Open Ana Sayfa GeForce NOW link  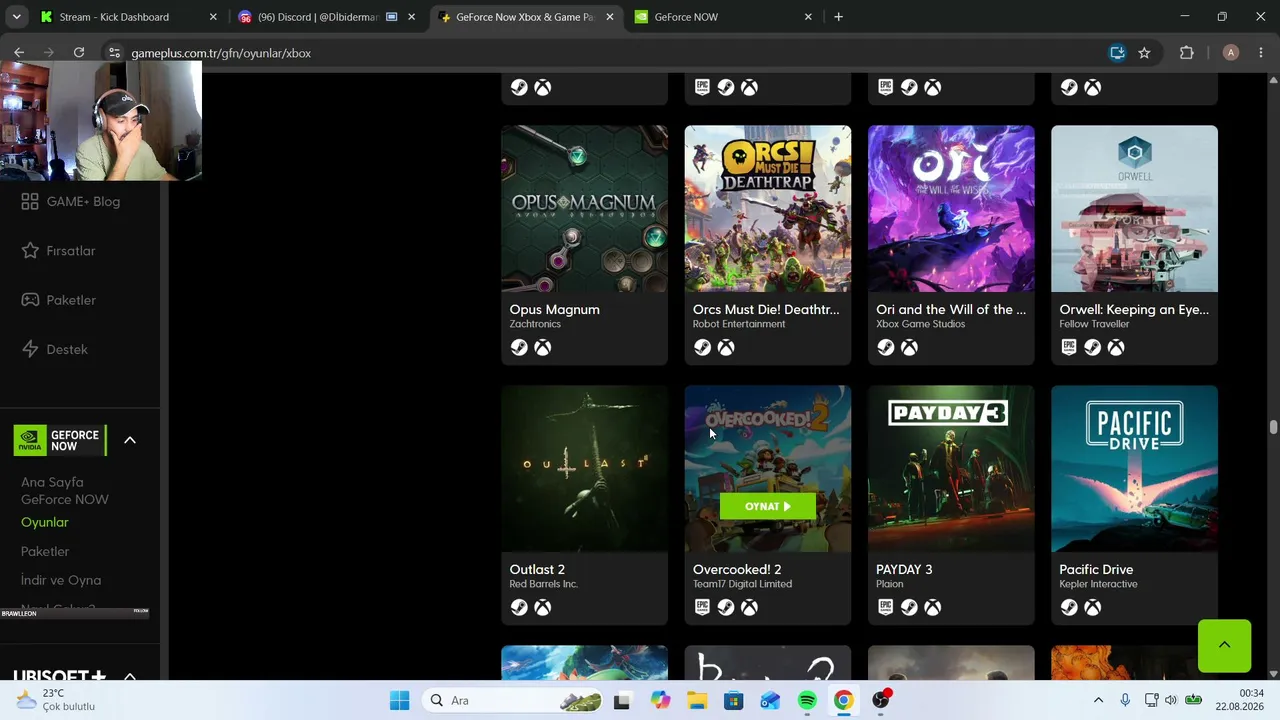(x=65, y=491)
